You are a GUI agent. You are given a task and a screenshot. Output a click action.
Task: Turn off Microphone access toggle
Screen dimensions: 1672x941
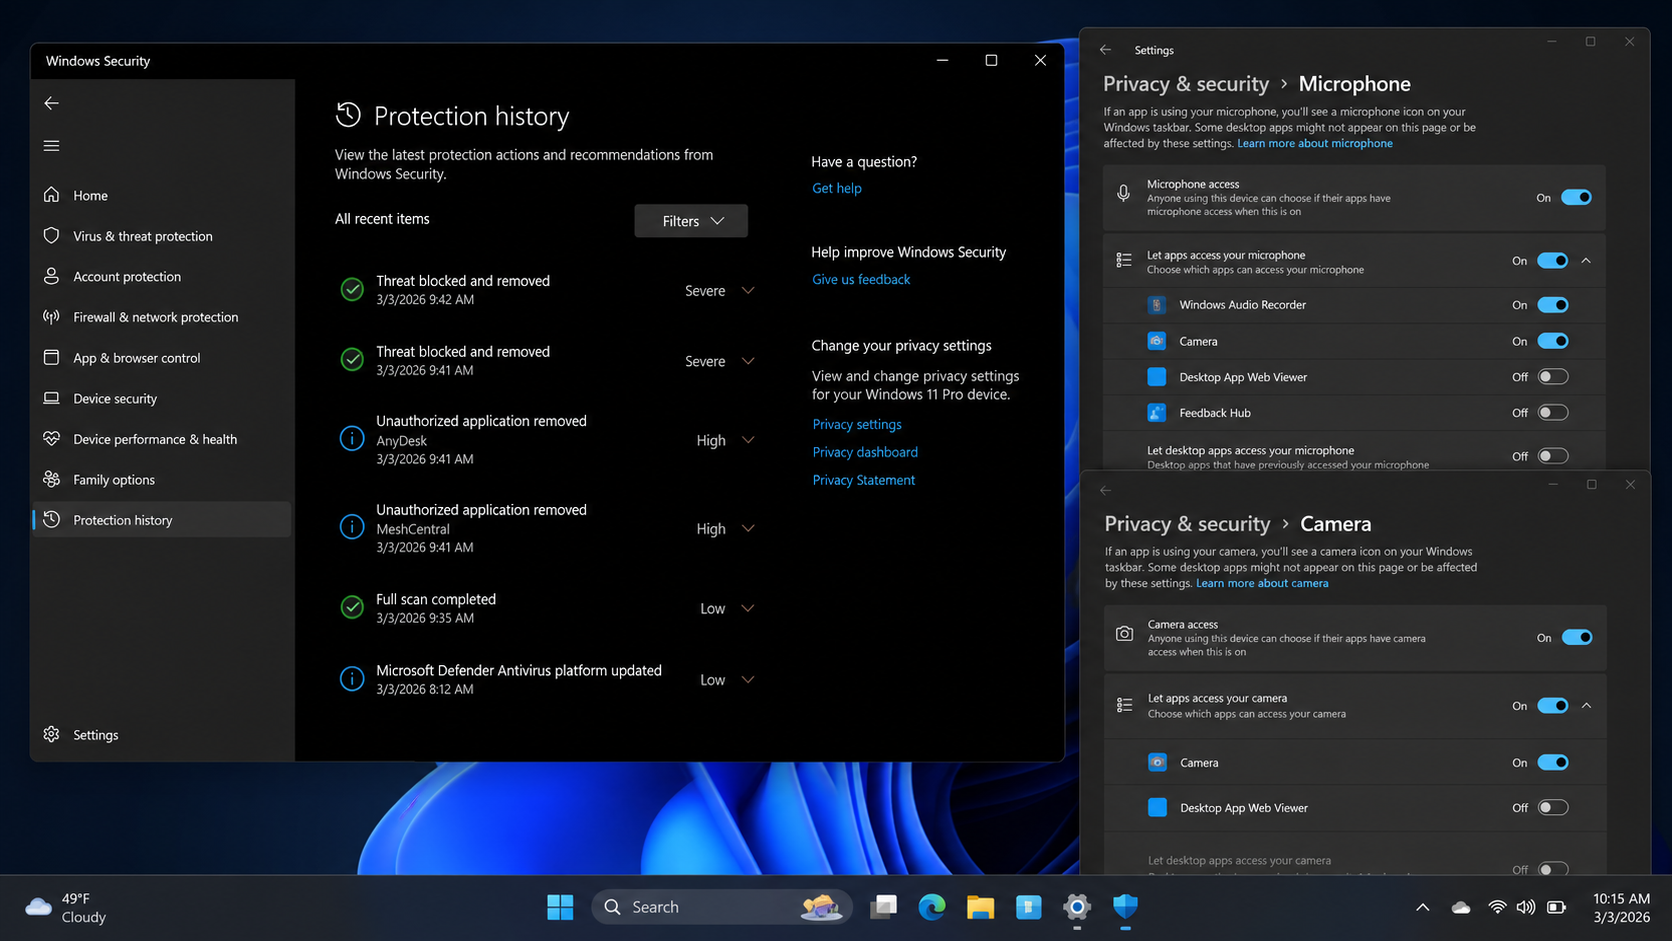[1576, 197]
